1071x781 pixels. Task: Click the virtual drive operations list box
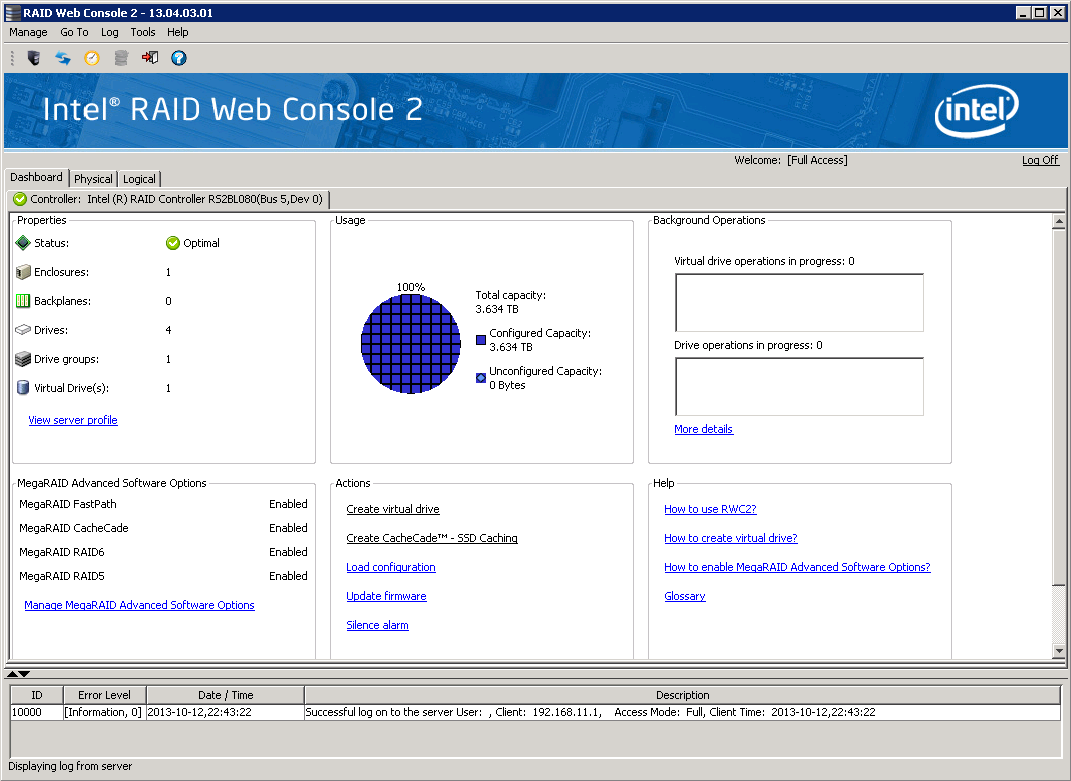tap(799, 303)
